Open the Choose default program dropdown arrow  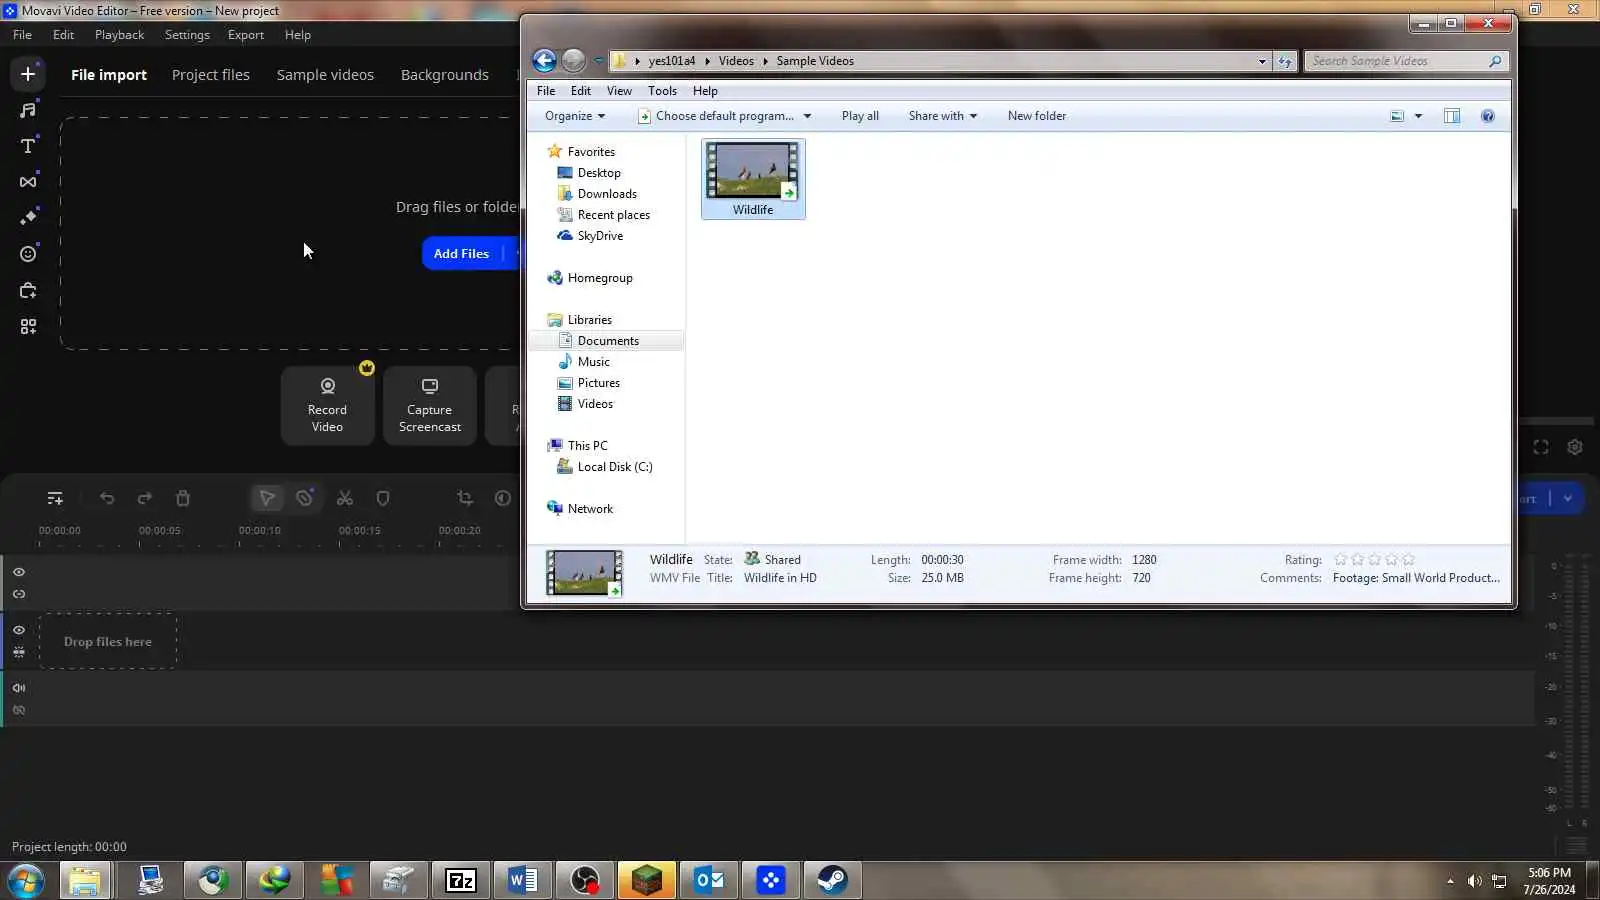click(x=807, y=116)
